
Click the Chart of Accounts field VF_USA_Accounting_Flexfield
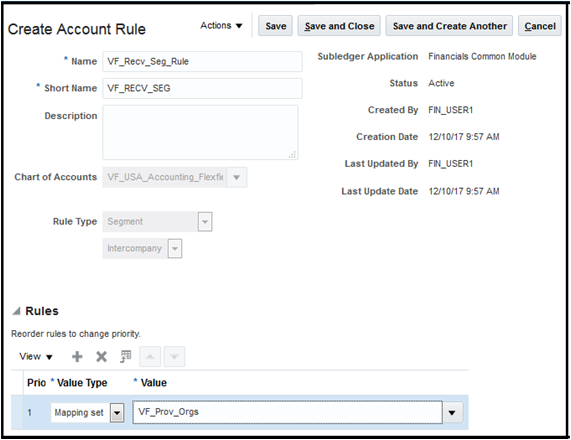[165, 177]
